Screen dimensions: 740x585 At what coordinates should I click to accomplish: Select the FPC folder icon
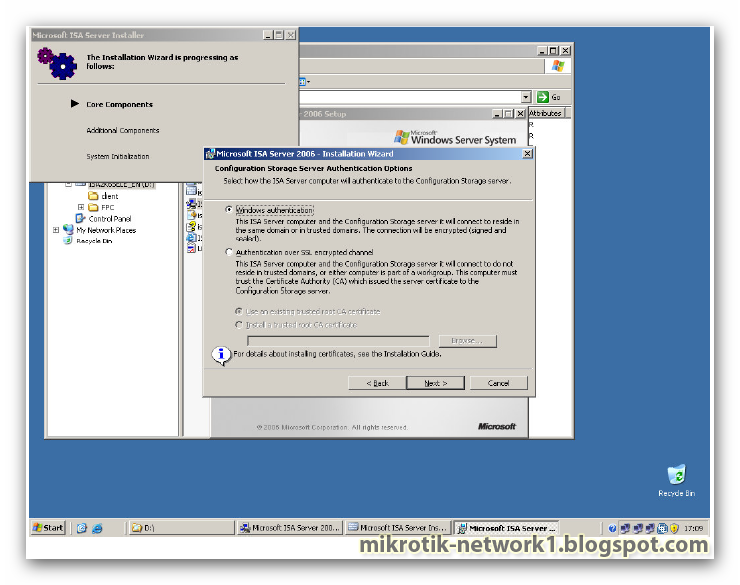tap(93, 207)
